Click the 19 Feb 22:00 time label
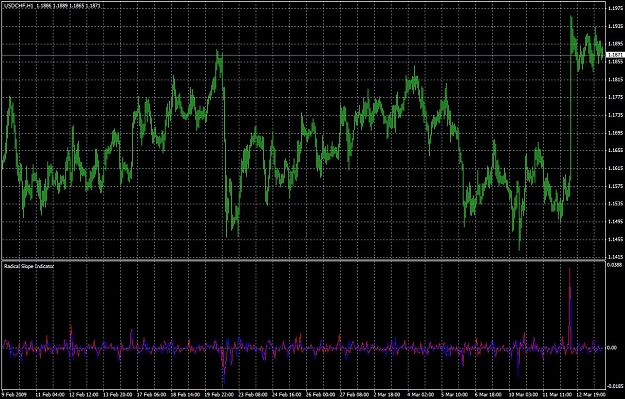625x399 pixels. [x=219, y=395]
